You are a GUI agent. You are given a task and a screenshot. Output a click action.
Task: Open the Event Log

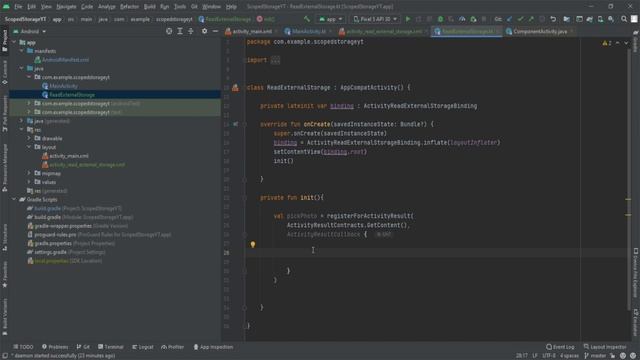560,347
